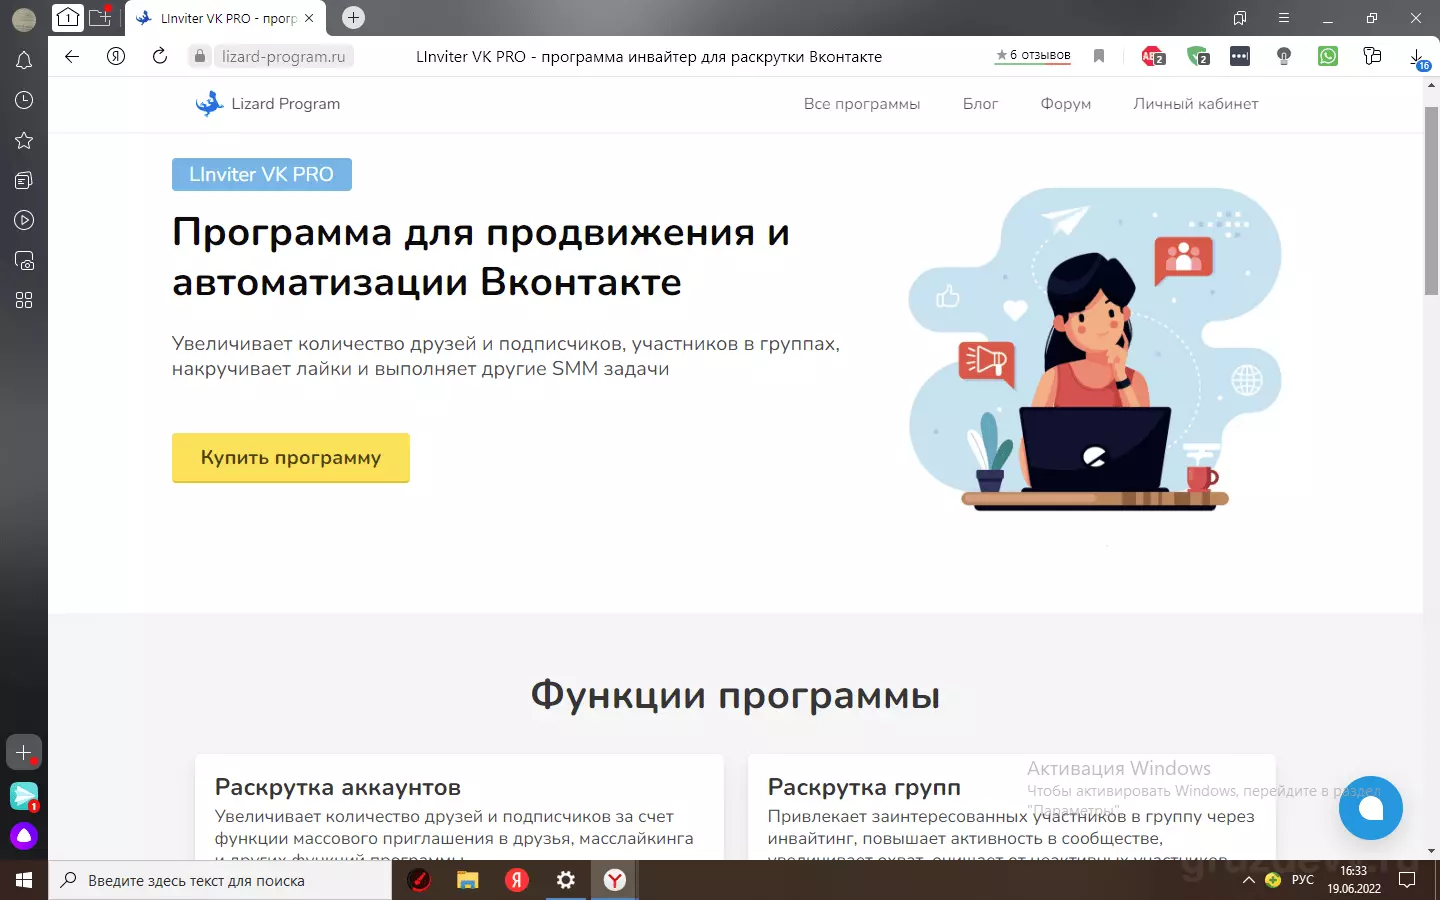The width and height of the screenshot is (1440, 900).
Task: Open the apps grid icon in the sidebar
Action: [x=24, y=300]
